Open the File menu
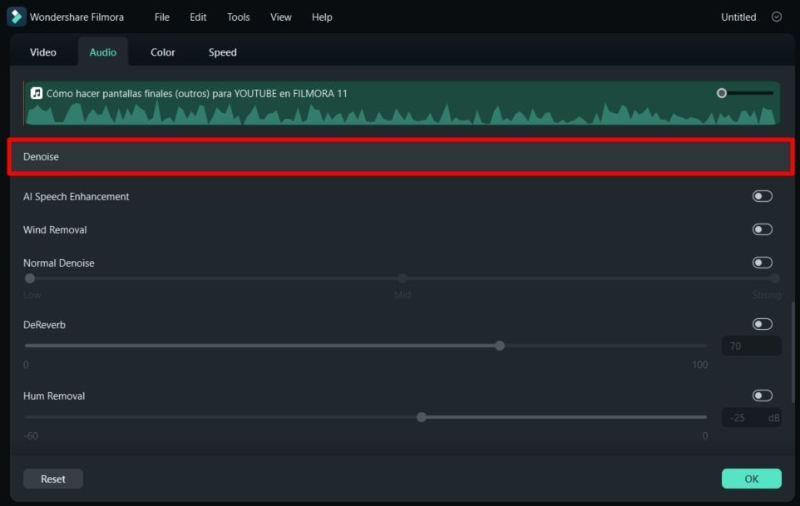 (162, 17)
